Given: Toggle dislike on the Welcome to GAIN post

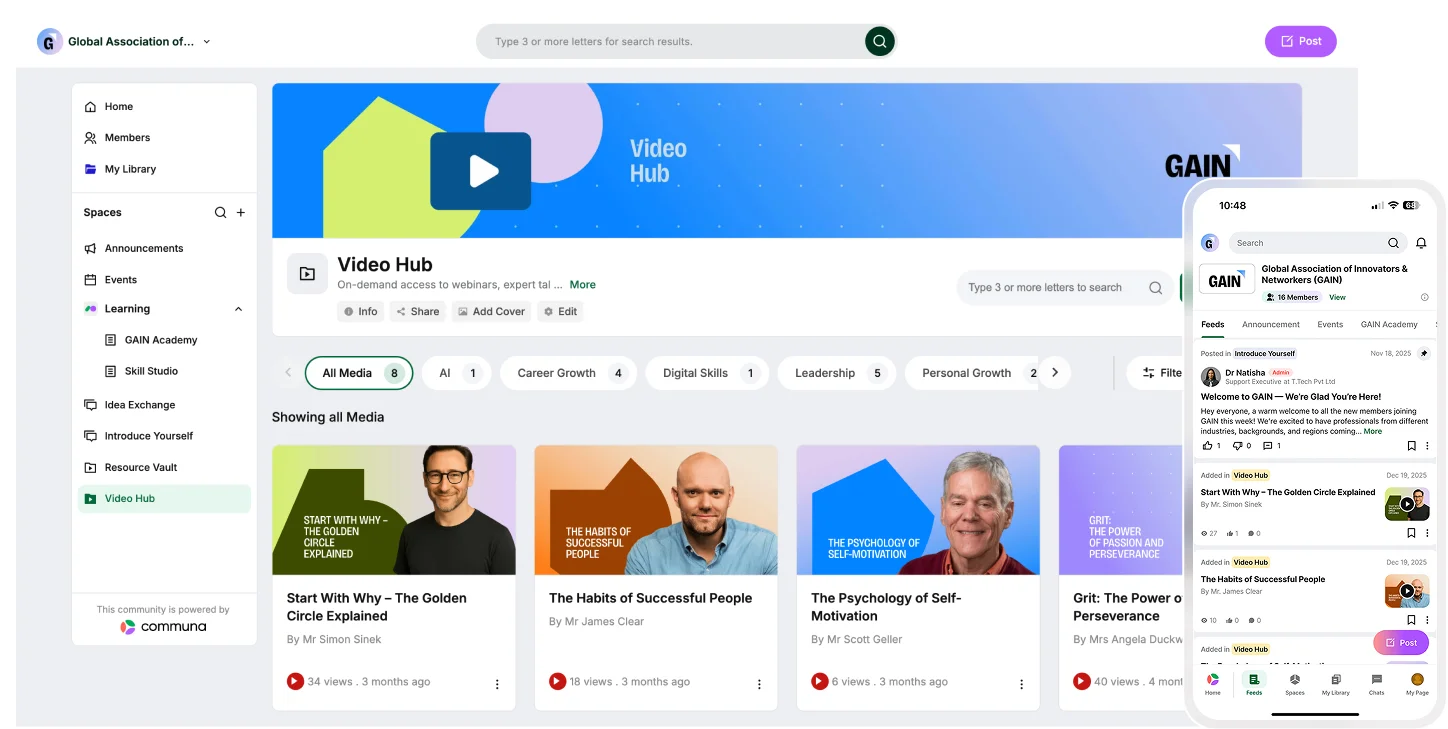Looking at the screenshot, I should coord(1238,446).
